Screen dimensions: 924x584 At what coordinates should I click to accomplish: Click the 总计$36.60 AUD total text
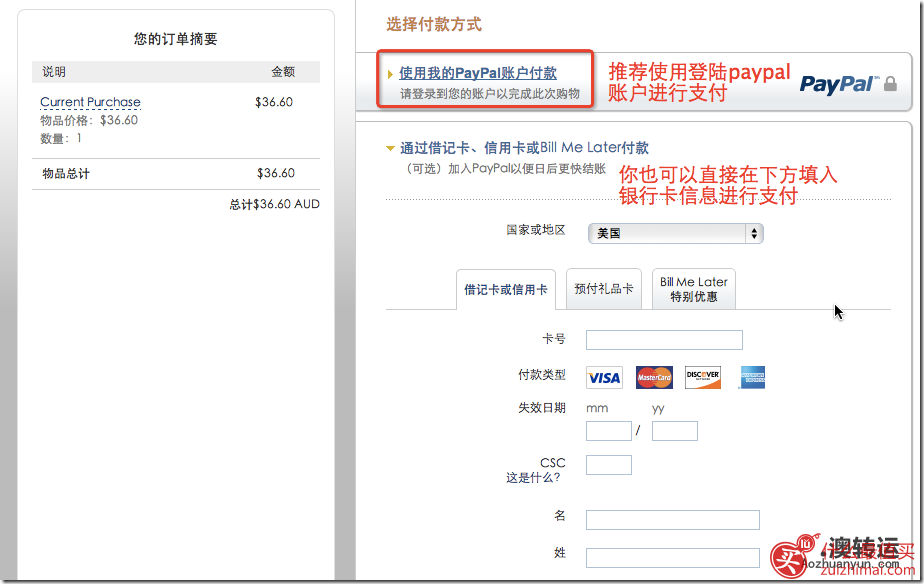(275, 204)
